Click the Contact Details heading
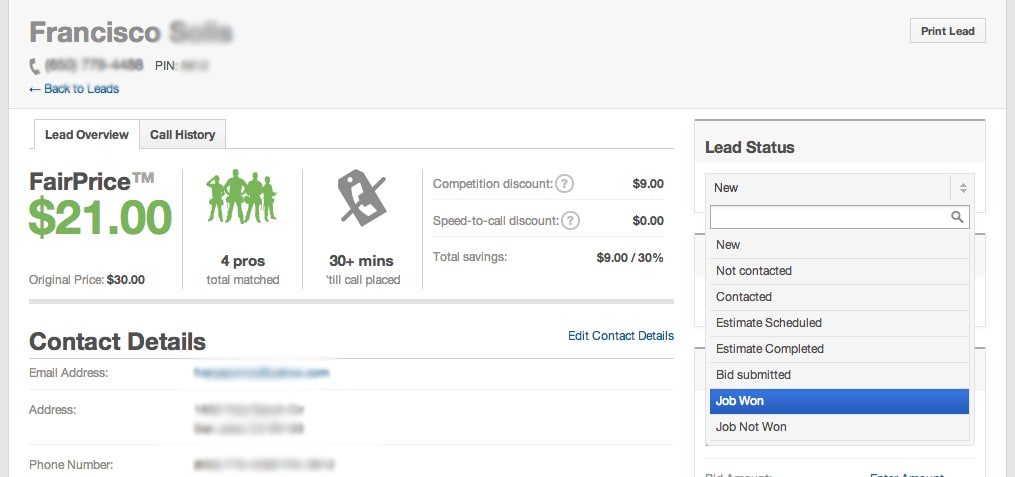The width and height of the screenshot is (1015, 477). (x=117, y=342)
